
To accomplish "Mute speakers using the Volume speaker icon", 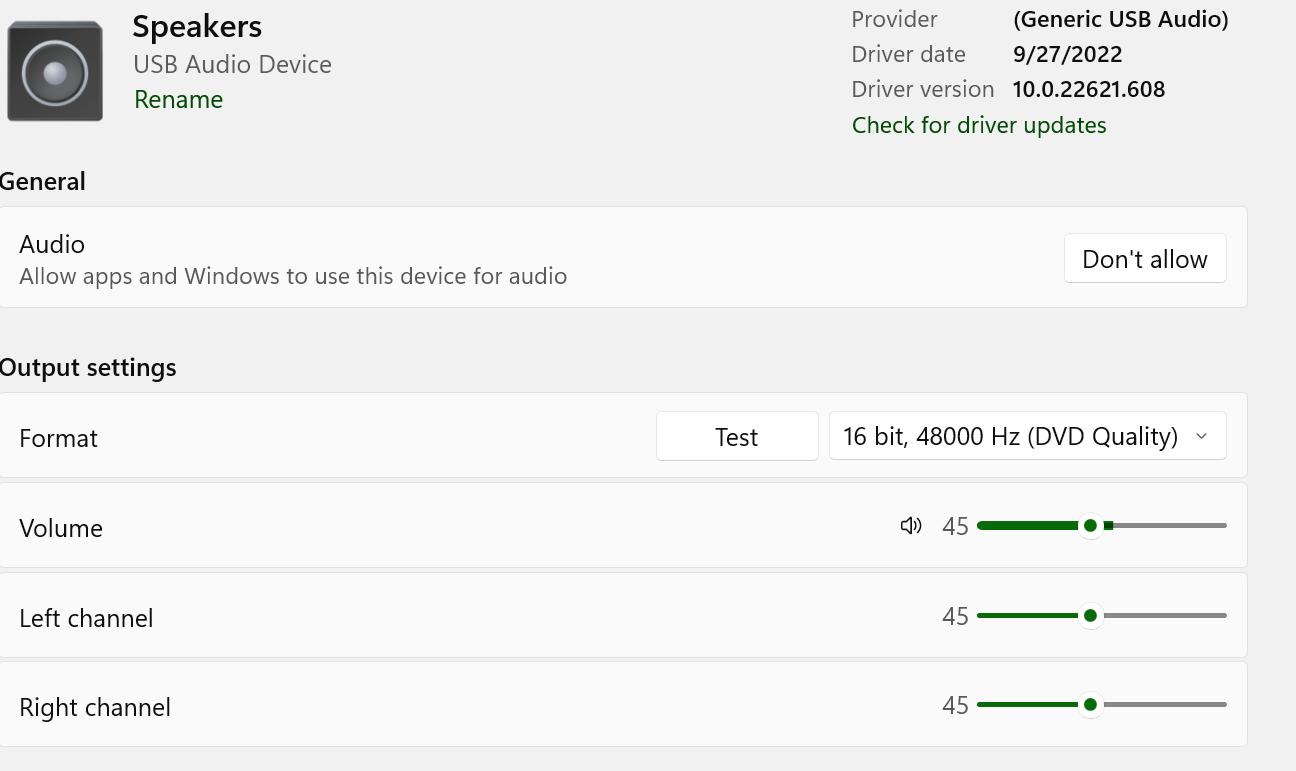I will (x=910, y=526).
